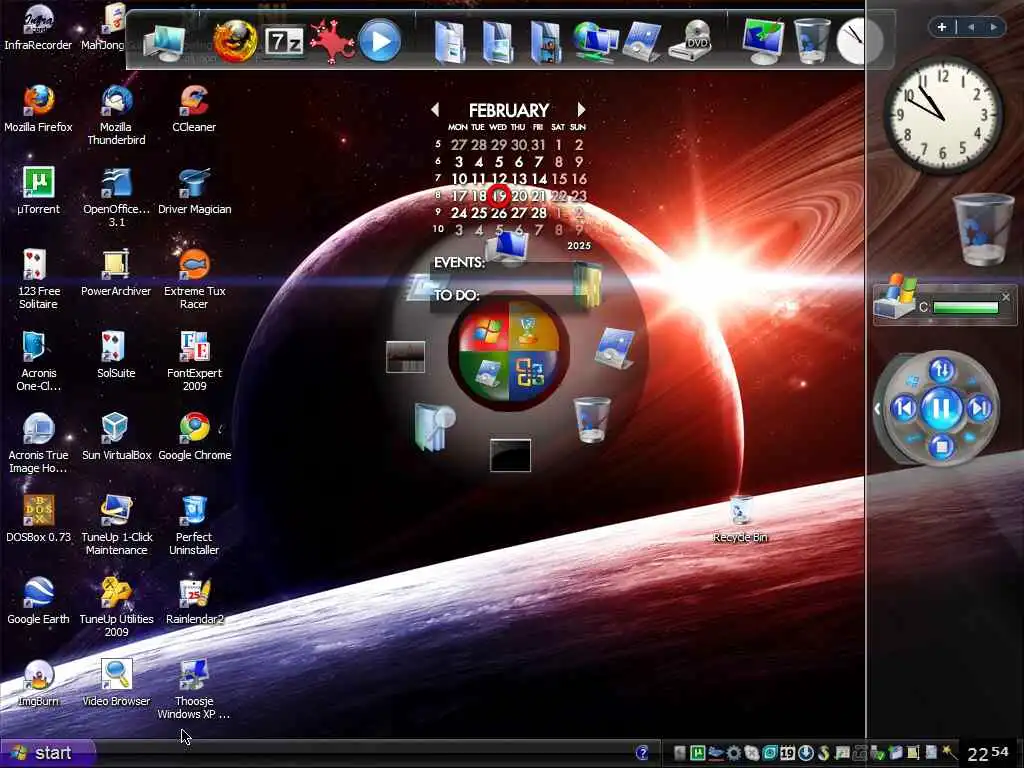This screenshot has height=768, width=1024.
Task: Launch Mozilla Firefox desktop shortcut
Action: coord(38,108)
